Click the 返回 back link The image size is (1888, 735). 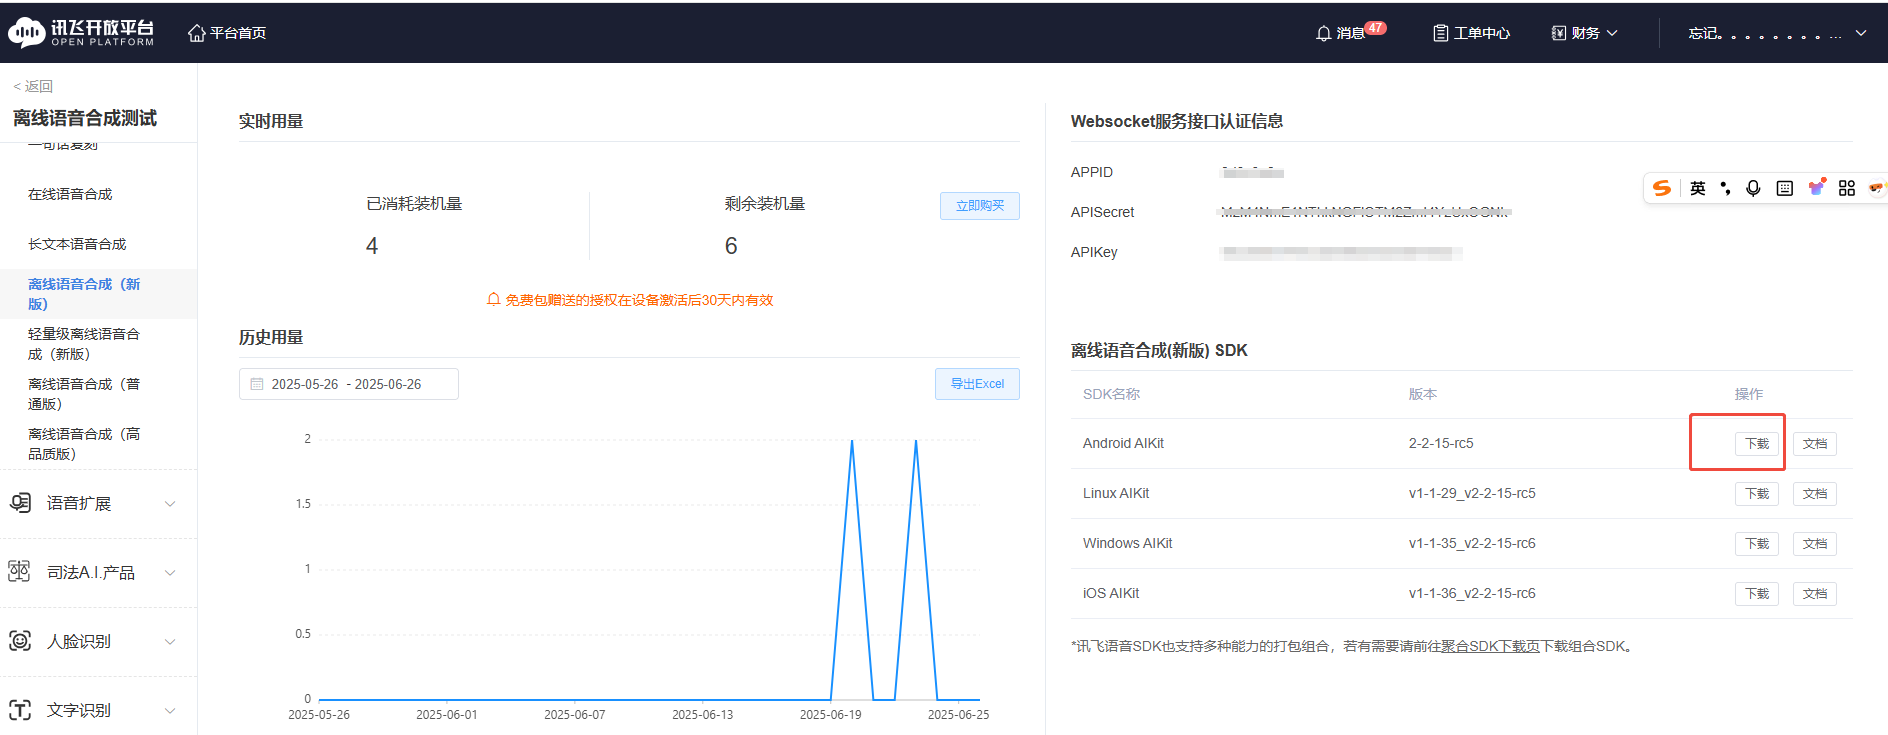tap(33, 86)
